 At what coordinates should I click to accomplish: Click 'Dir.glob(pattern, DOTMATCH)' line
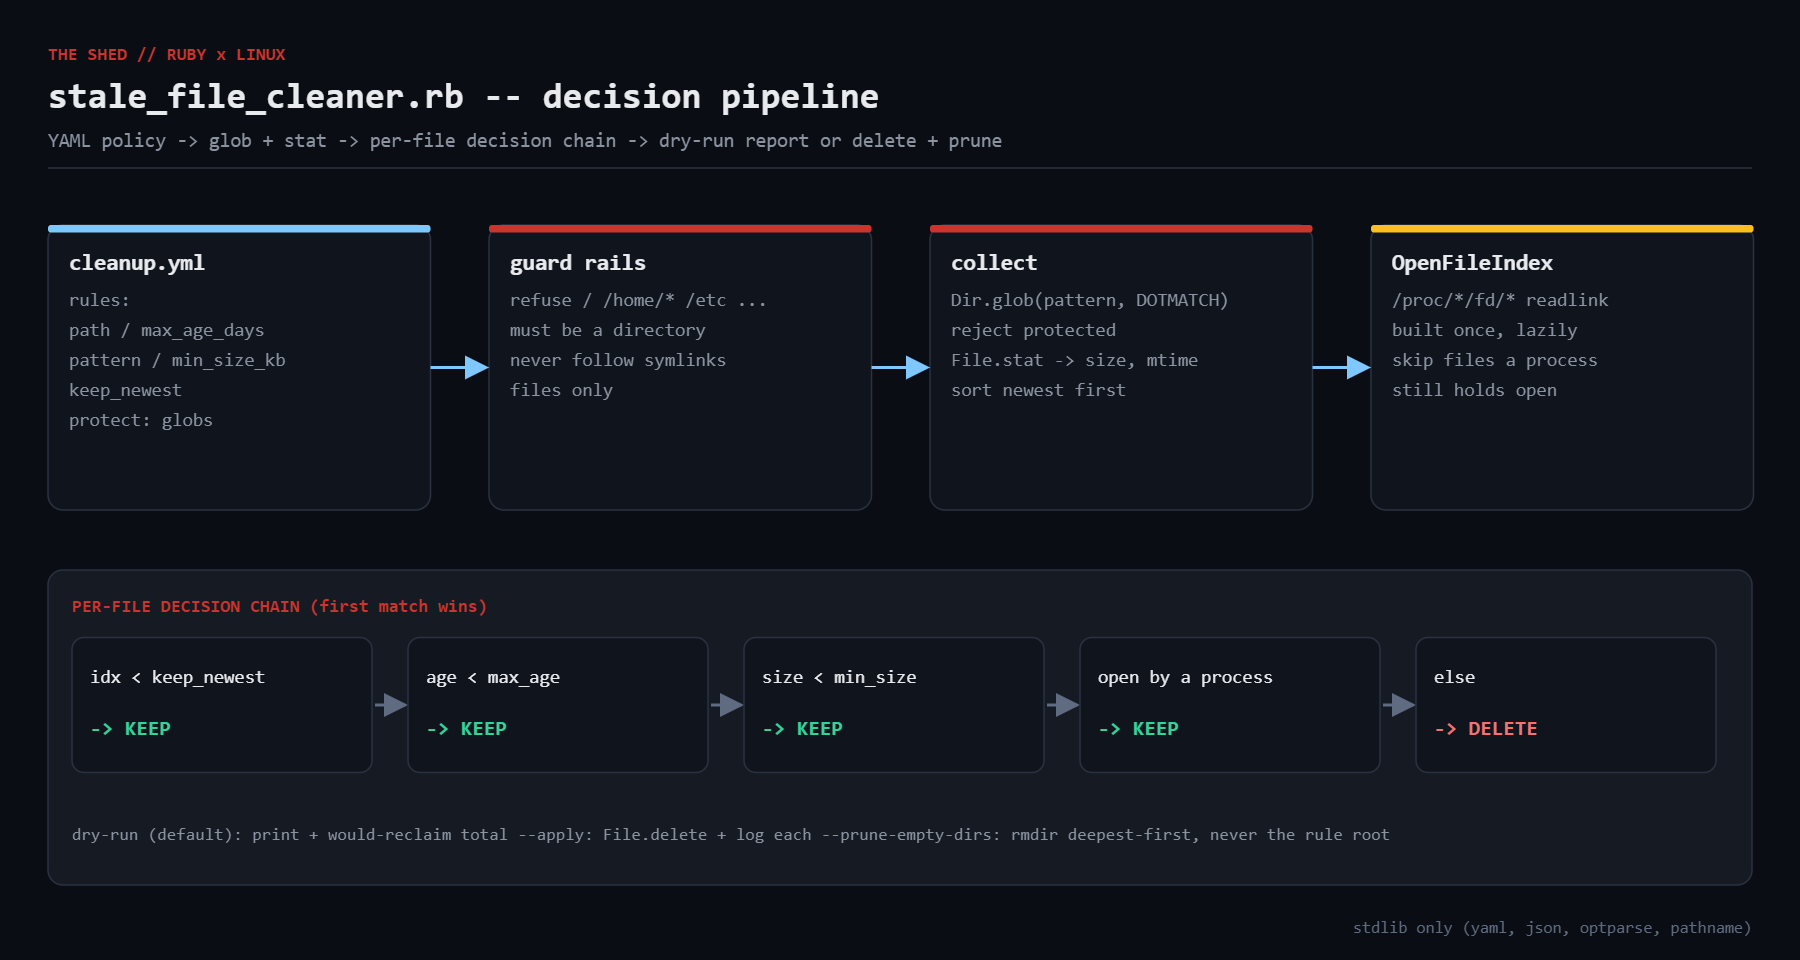[x=1089, y=300]
